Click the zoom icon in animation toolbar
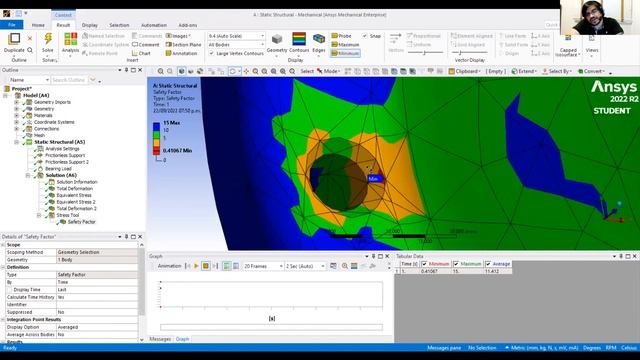Viewport: 640px width, 360px height. pyautogui.click(x=344, y=266)
